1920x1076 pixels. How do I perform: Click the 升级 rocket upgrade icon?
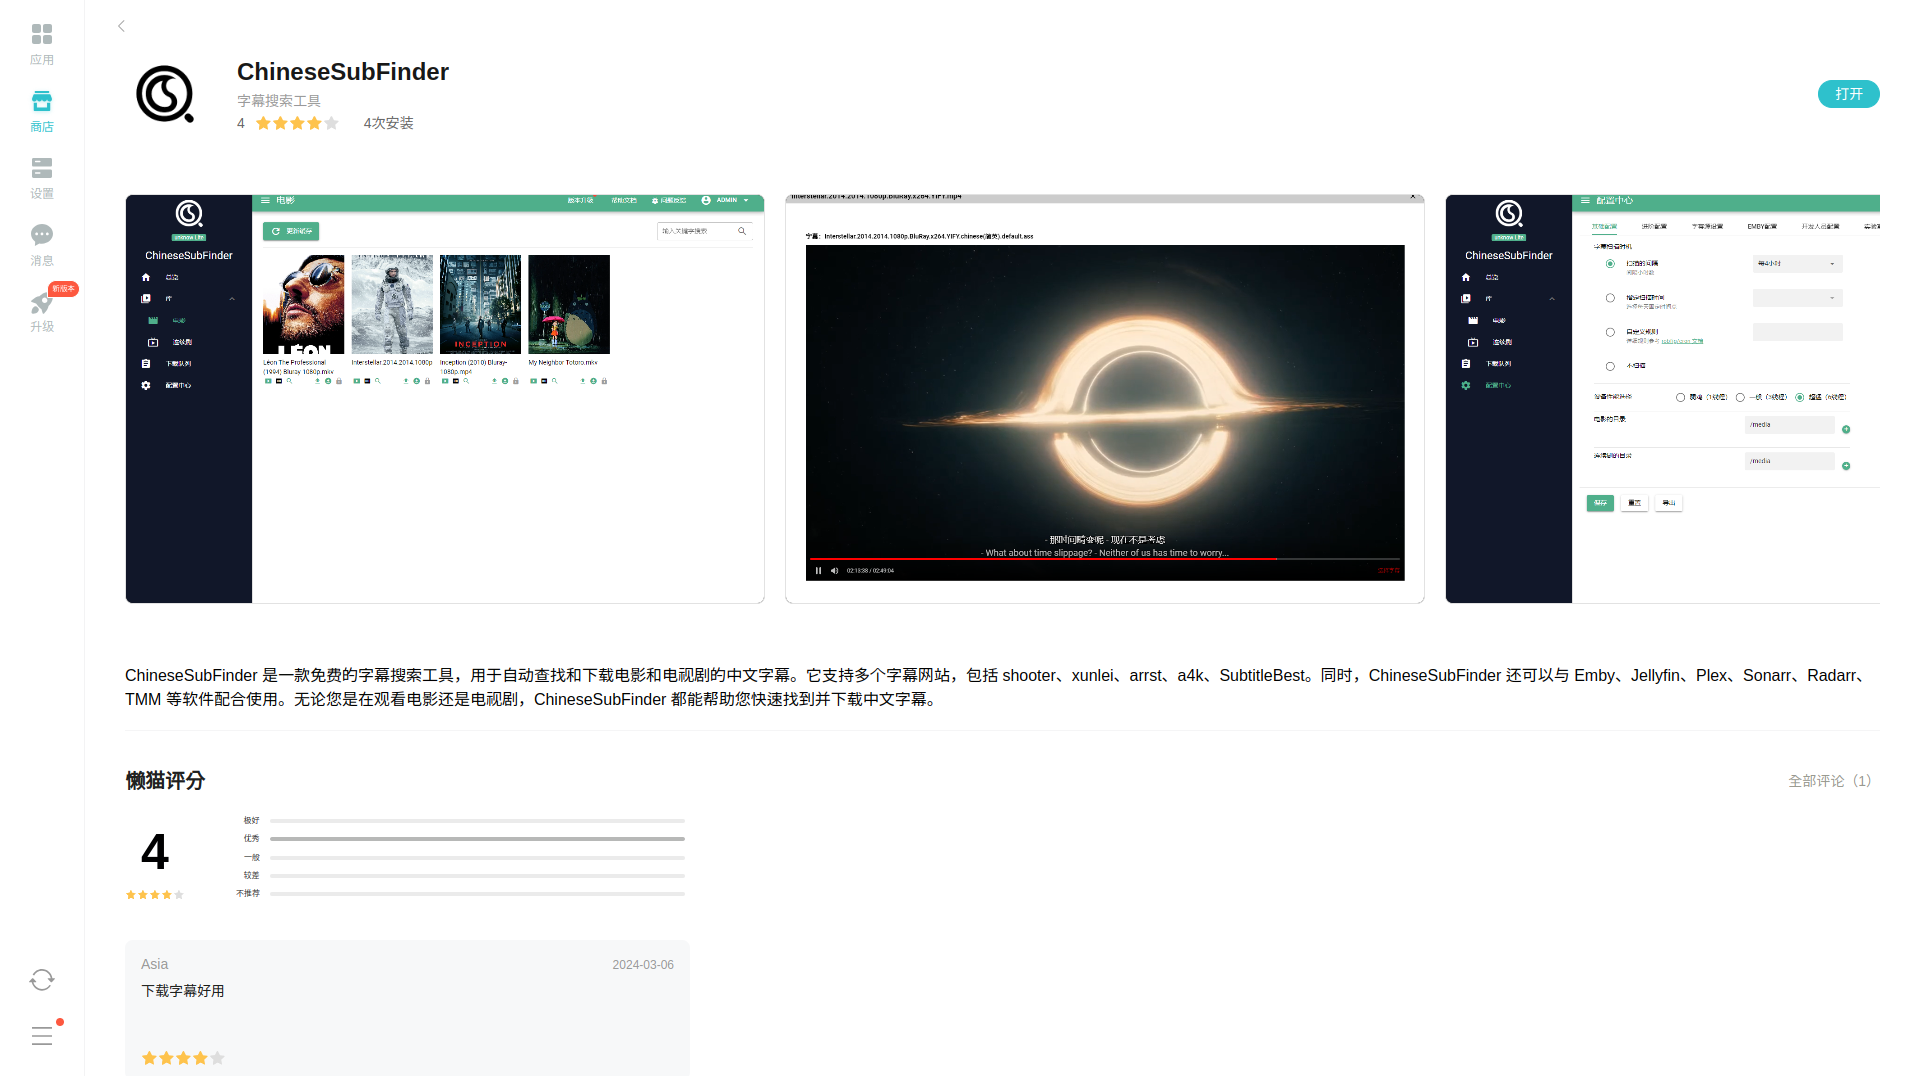click(x=42, y=302)
